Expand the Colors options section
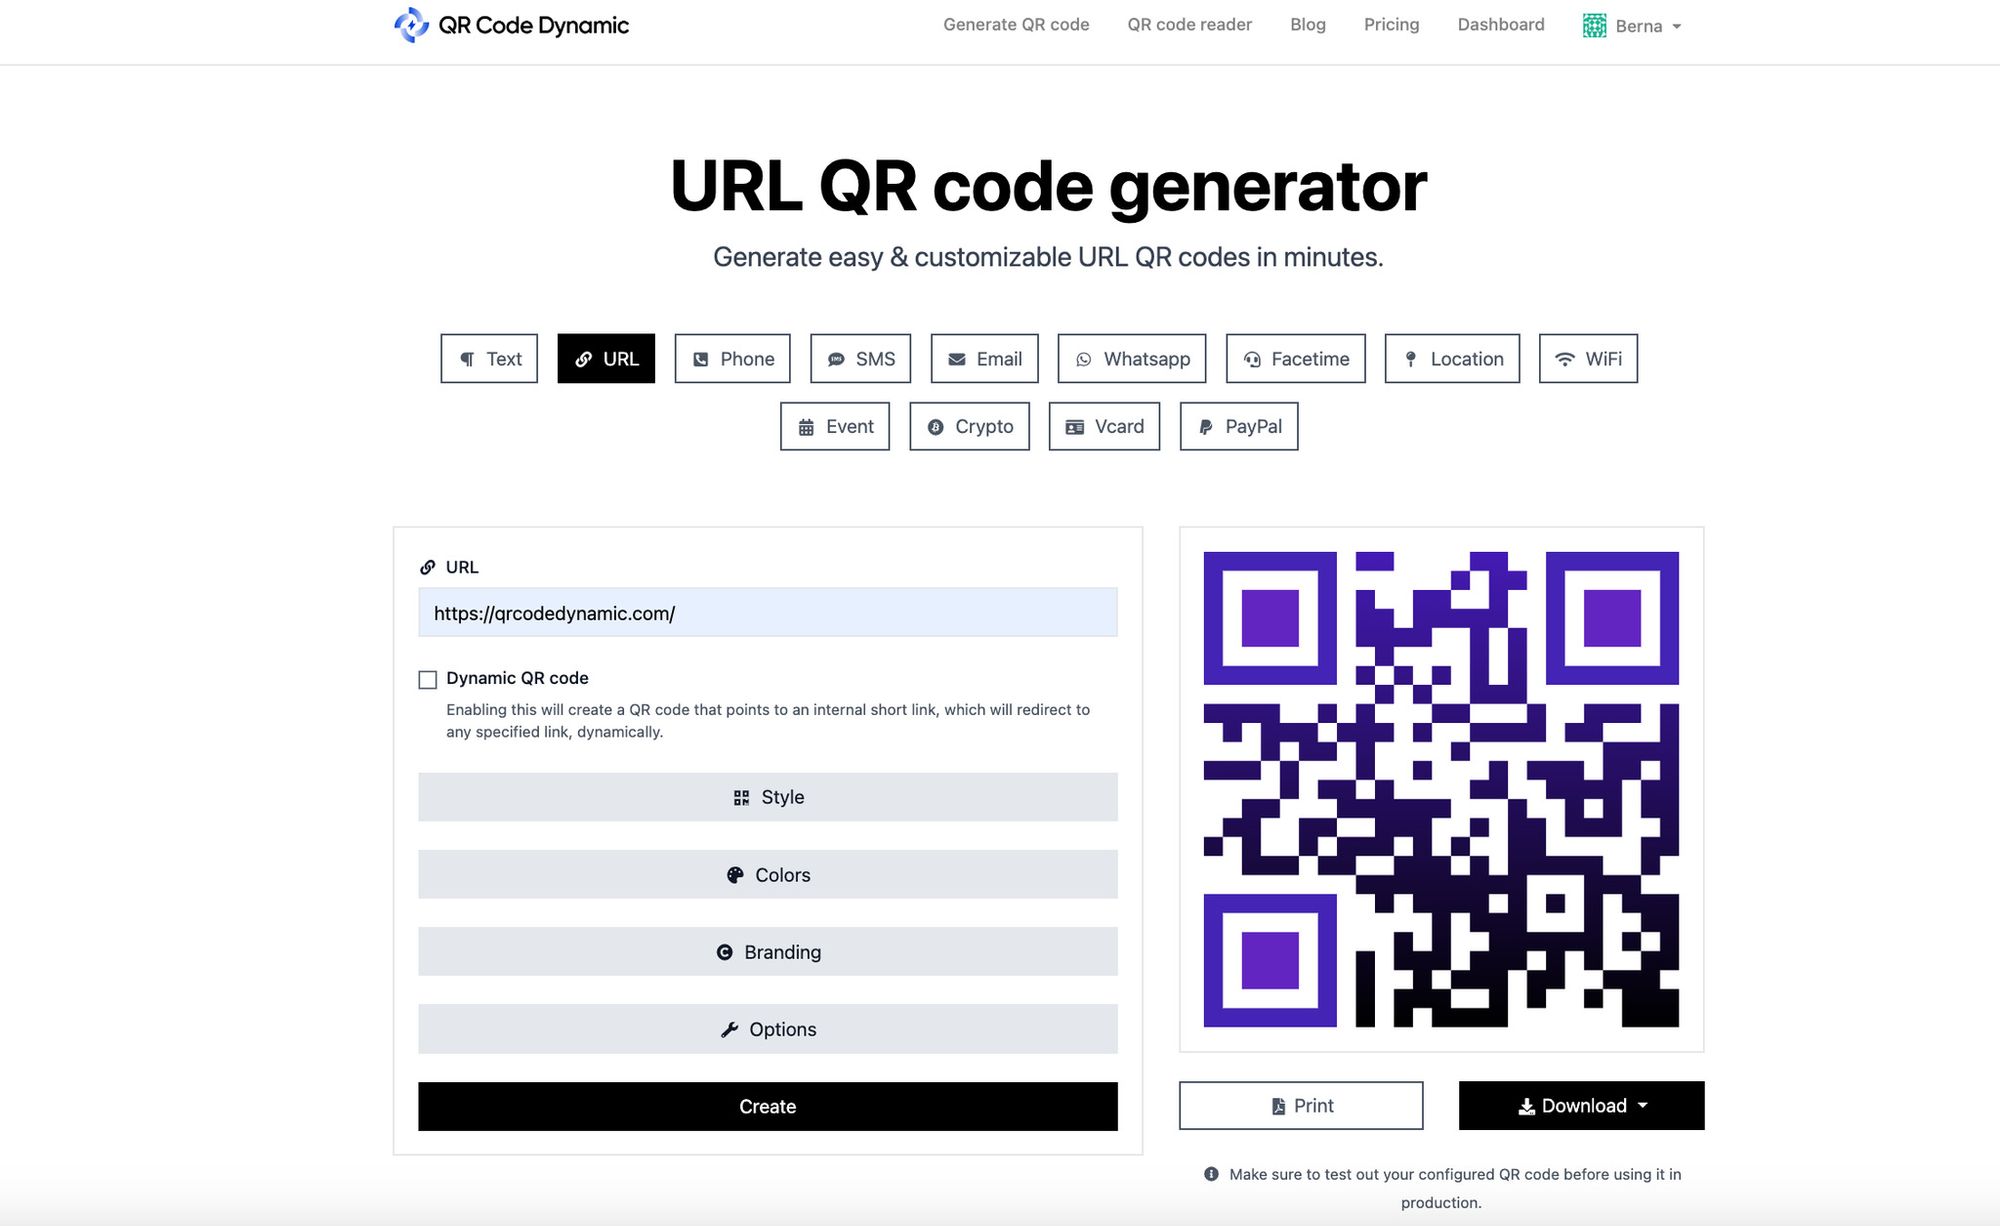 (x=767, y=874)
